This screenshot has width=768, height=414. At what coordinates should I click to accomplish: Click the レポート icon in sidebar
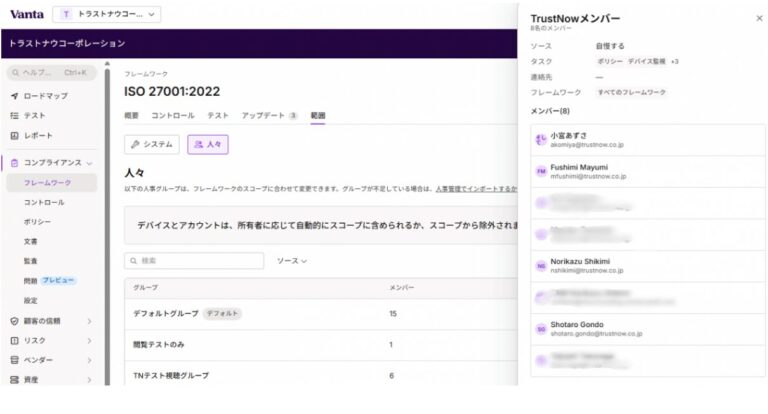click(15, 135)
